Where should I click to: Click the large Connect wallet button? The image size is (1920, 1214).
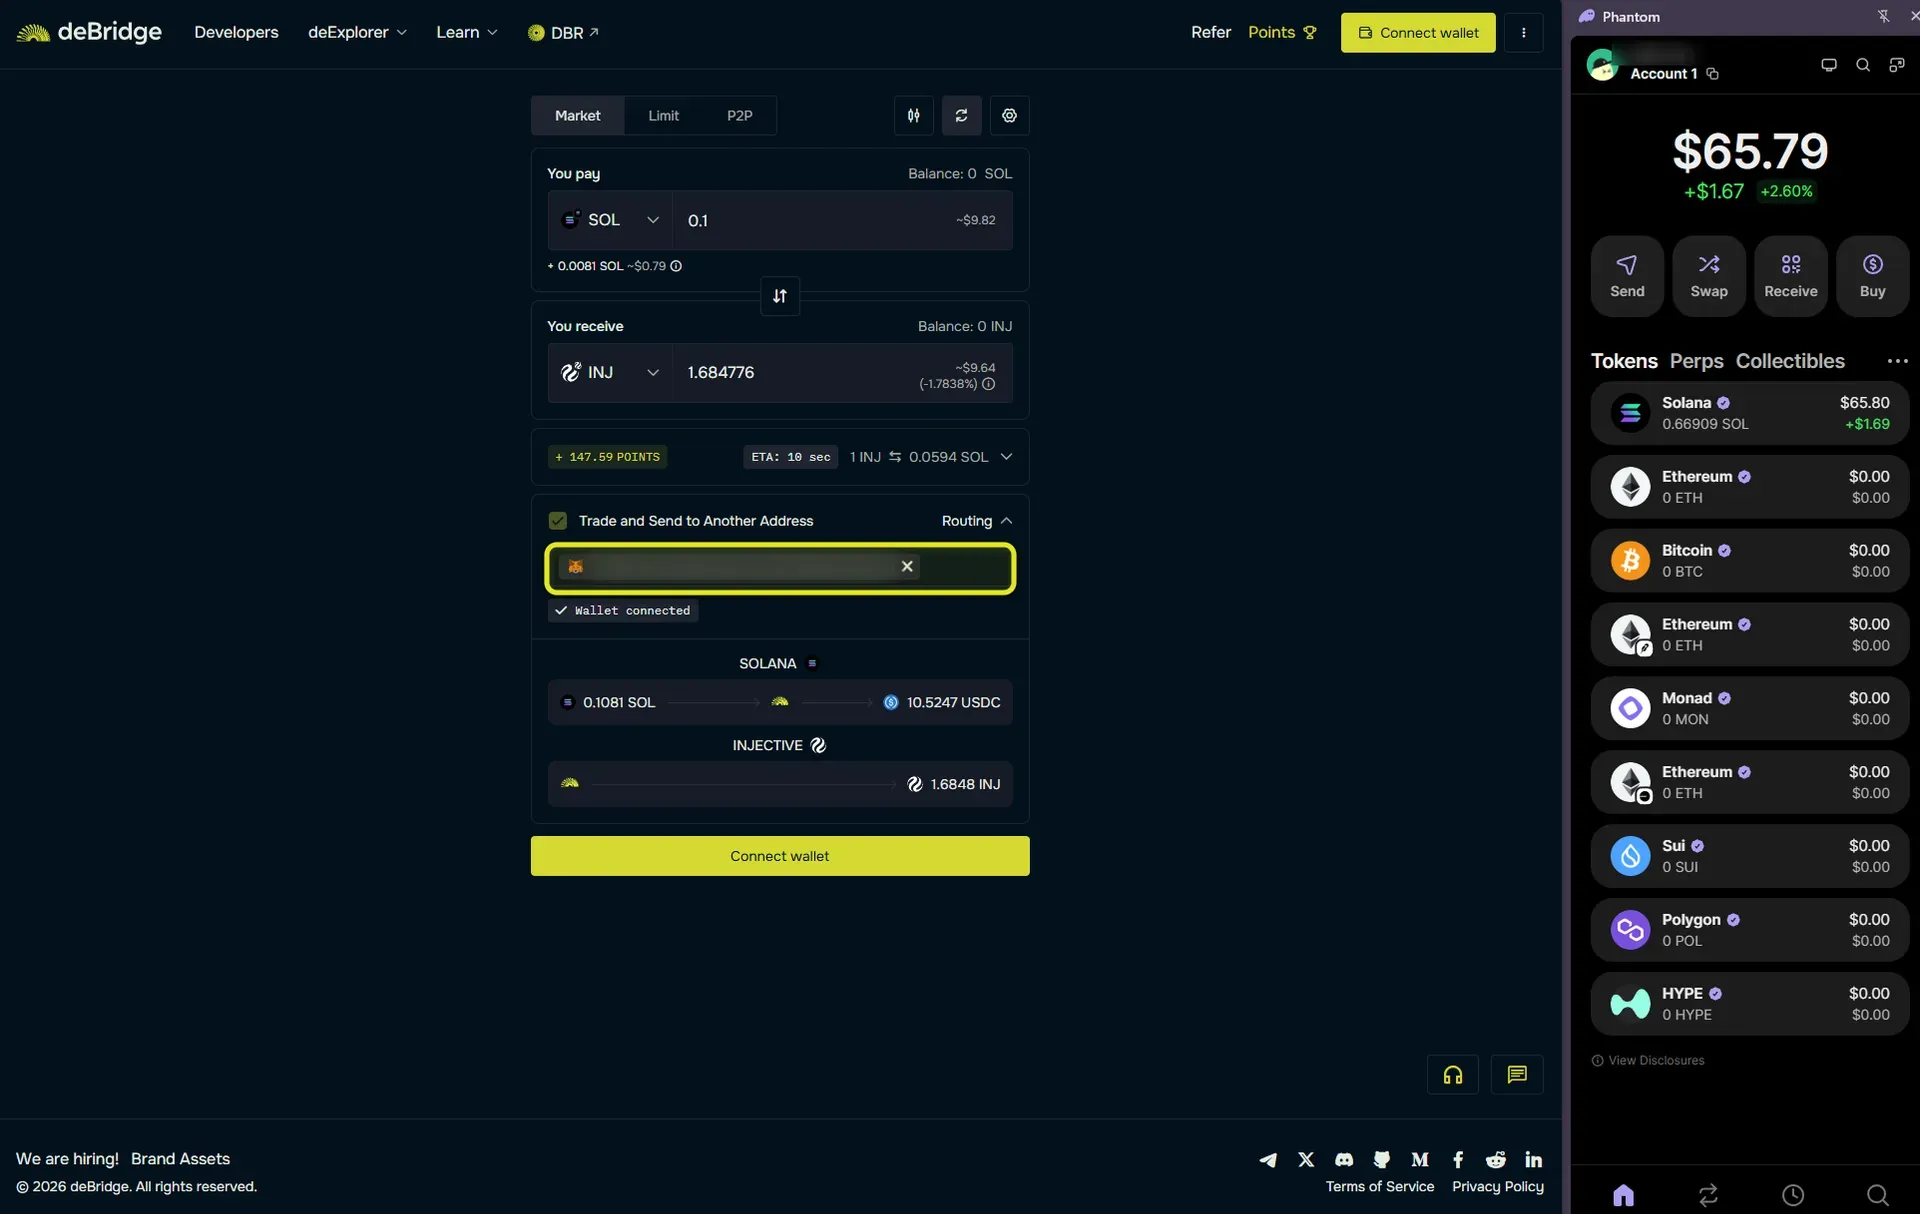tap(780, 856)
